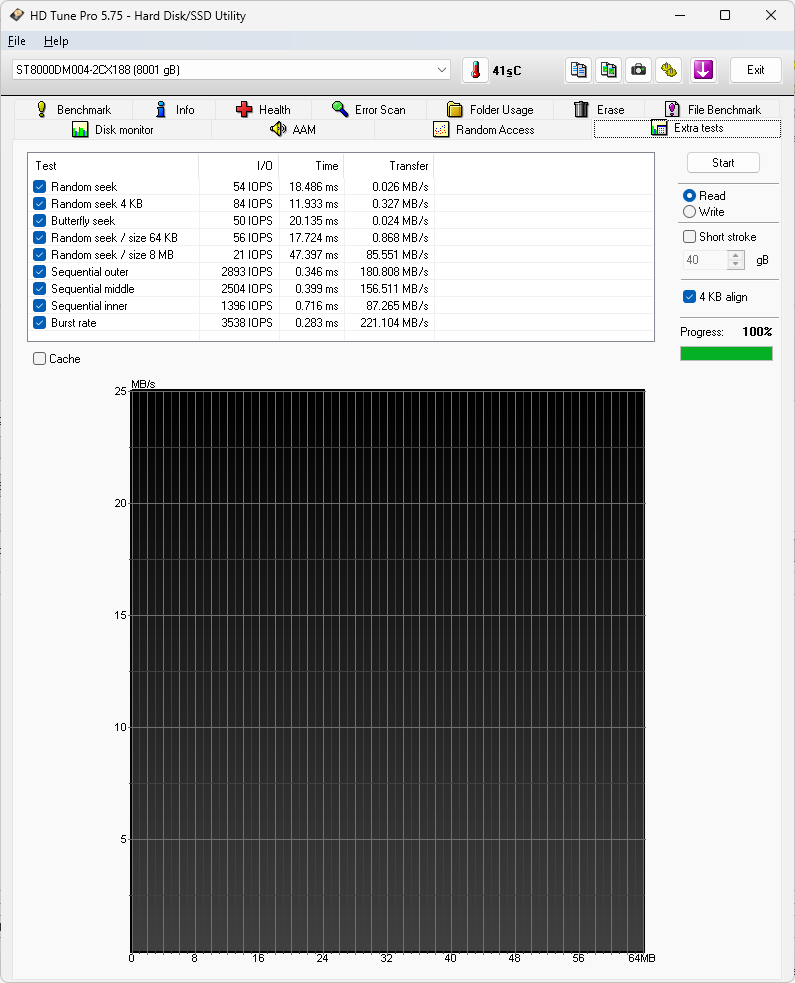This screenshot has height=983, width=795.
Task: Click the green progress bar
Action: tap(726, 354)
